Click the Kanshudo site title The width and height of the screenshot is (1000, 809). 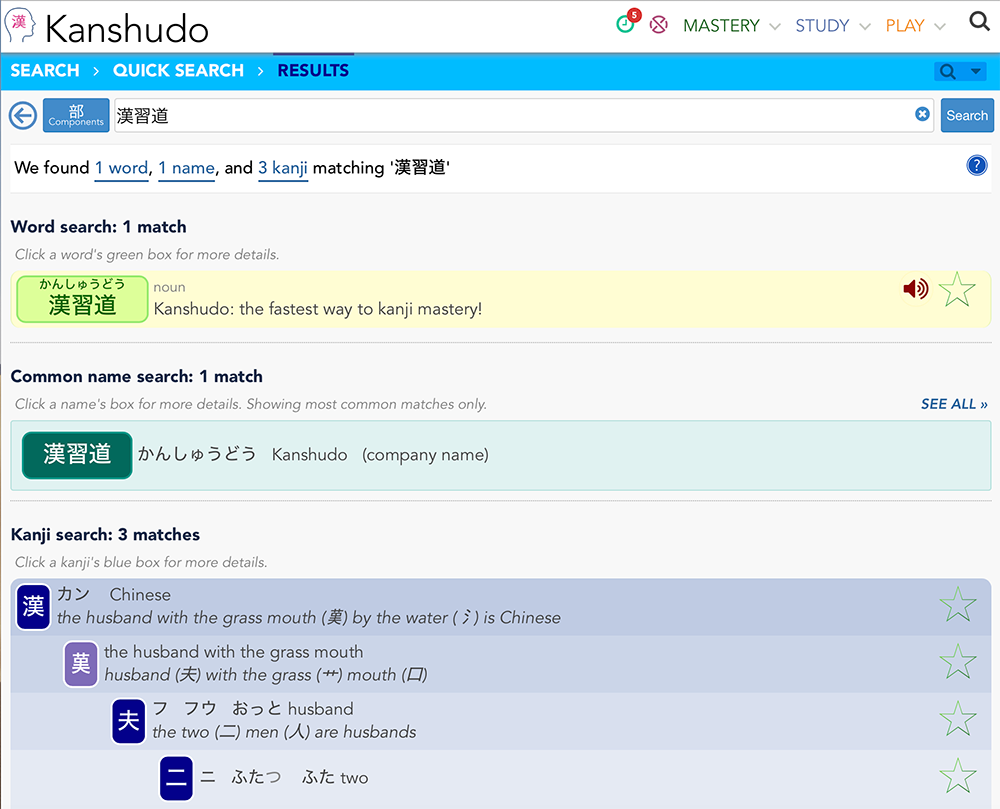[x=127, y=29]
